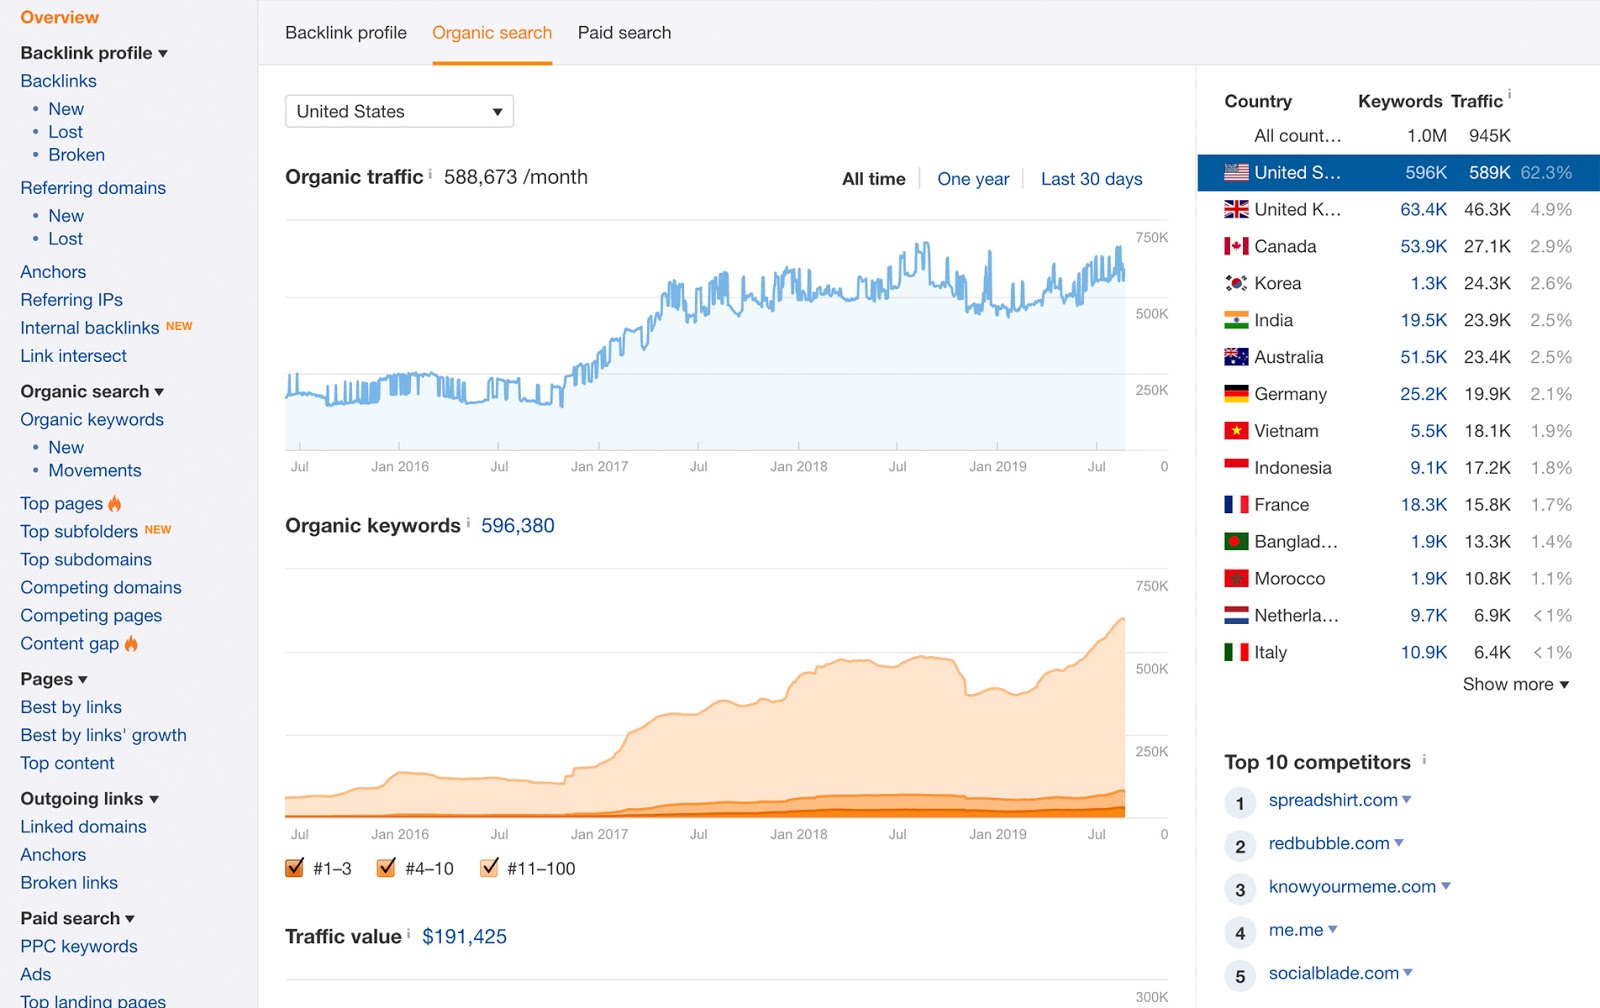Click the Germany flag icon
The height and width of the screenshot is (1008, 1600).
[x=1236, y=394]
